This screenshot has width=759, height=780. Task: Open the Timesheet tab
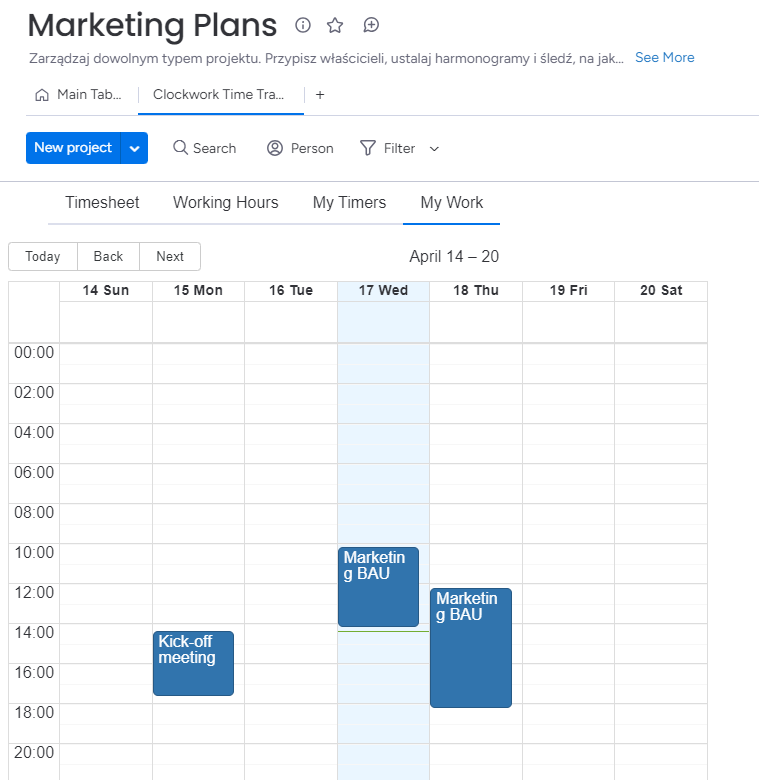pos(102,202)
